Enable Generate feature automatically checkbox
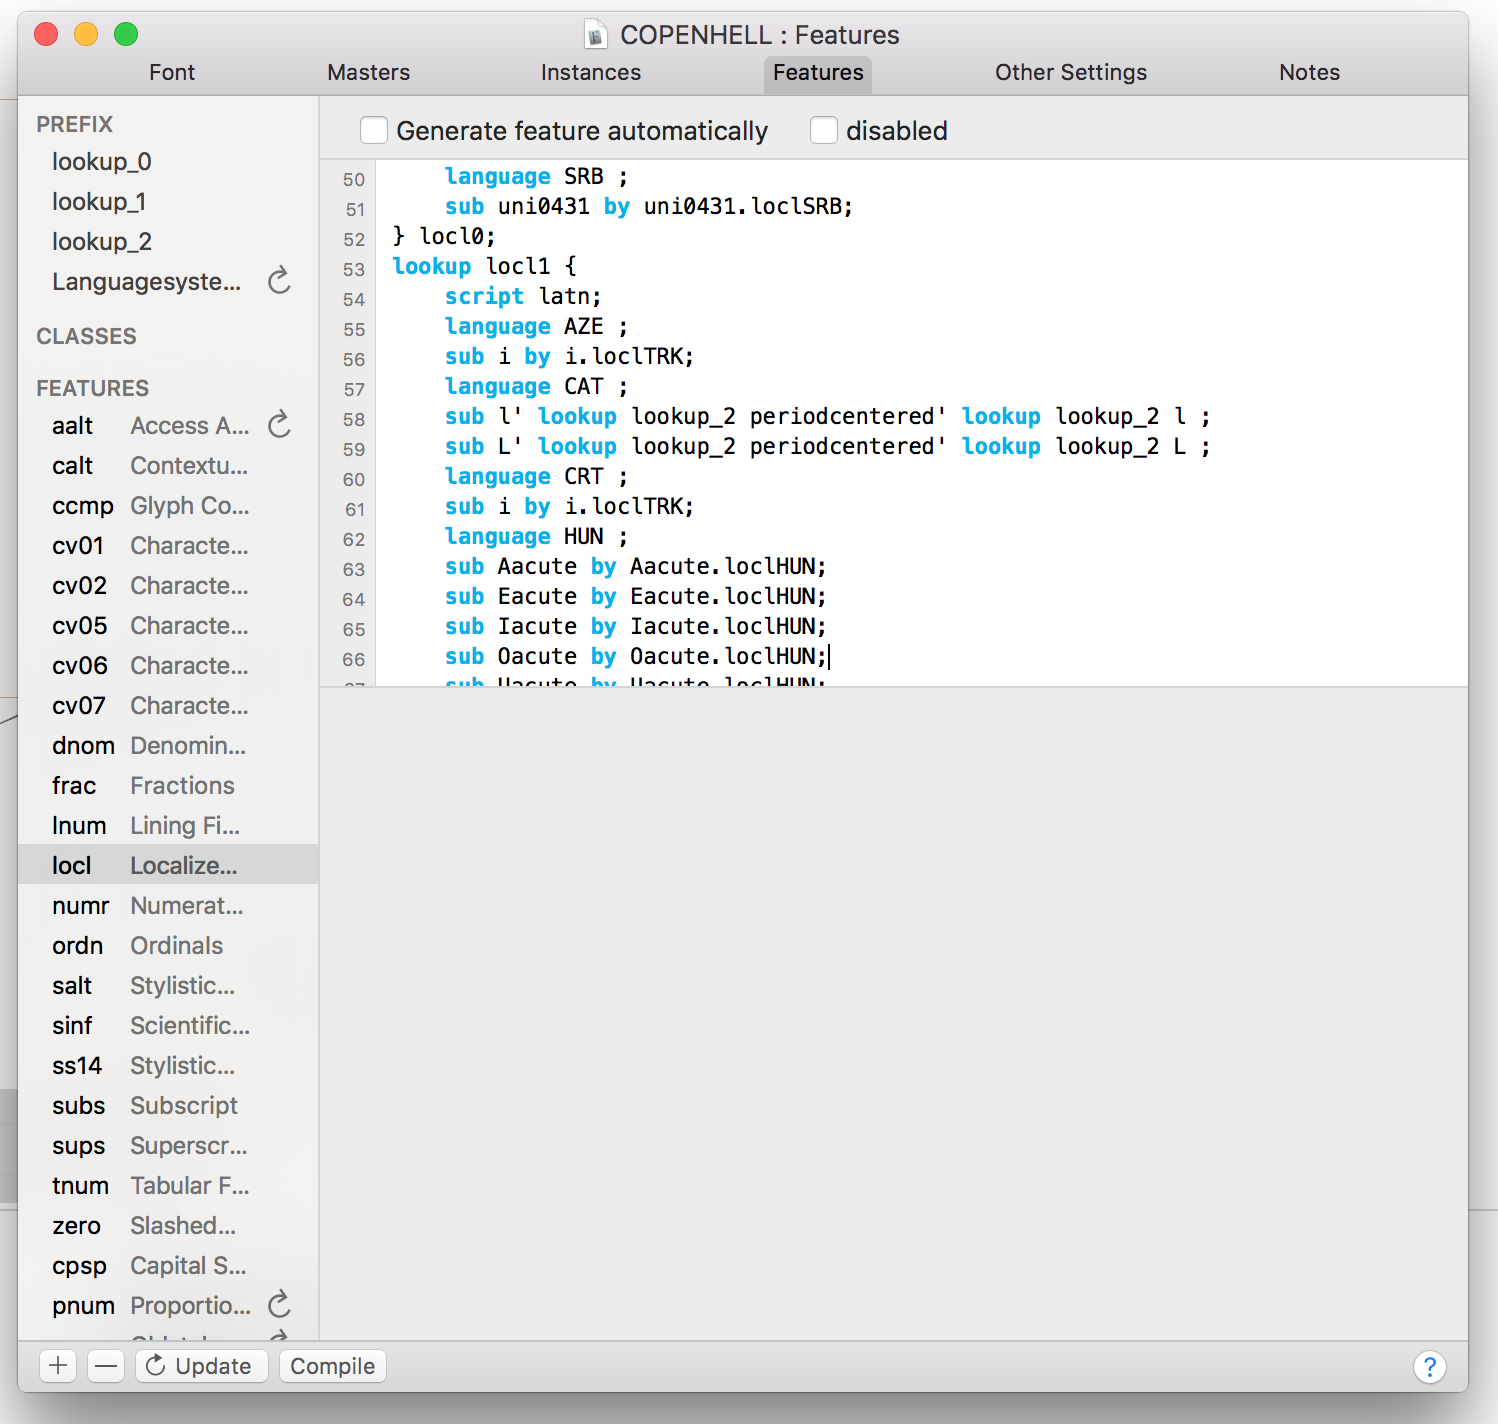The image size is (1498, 1424). [x=374, y=131]
